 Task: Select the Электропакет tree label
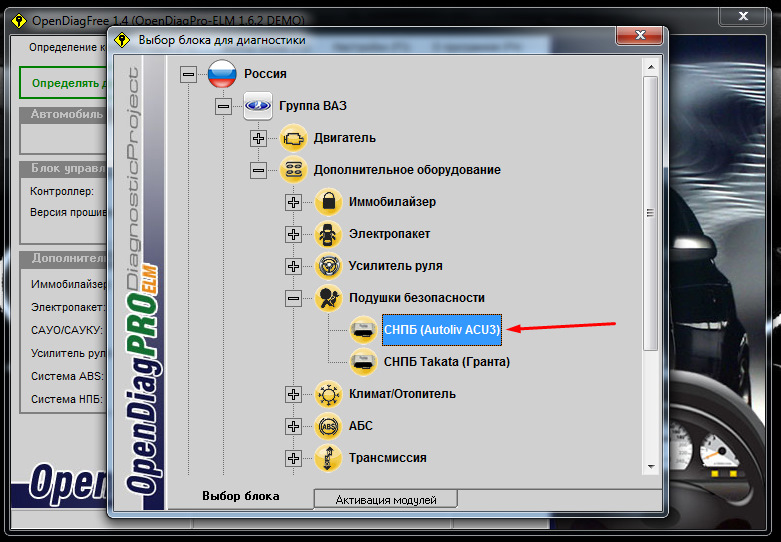click(x=390, y=234)
